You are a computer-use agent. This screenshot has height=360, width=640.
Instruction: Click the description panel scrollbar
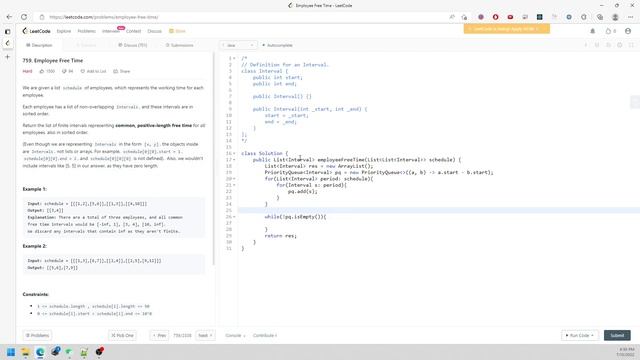(x=213, y=159)
